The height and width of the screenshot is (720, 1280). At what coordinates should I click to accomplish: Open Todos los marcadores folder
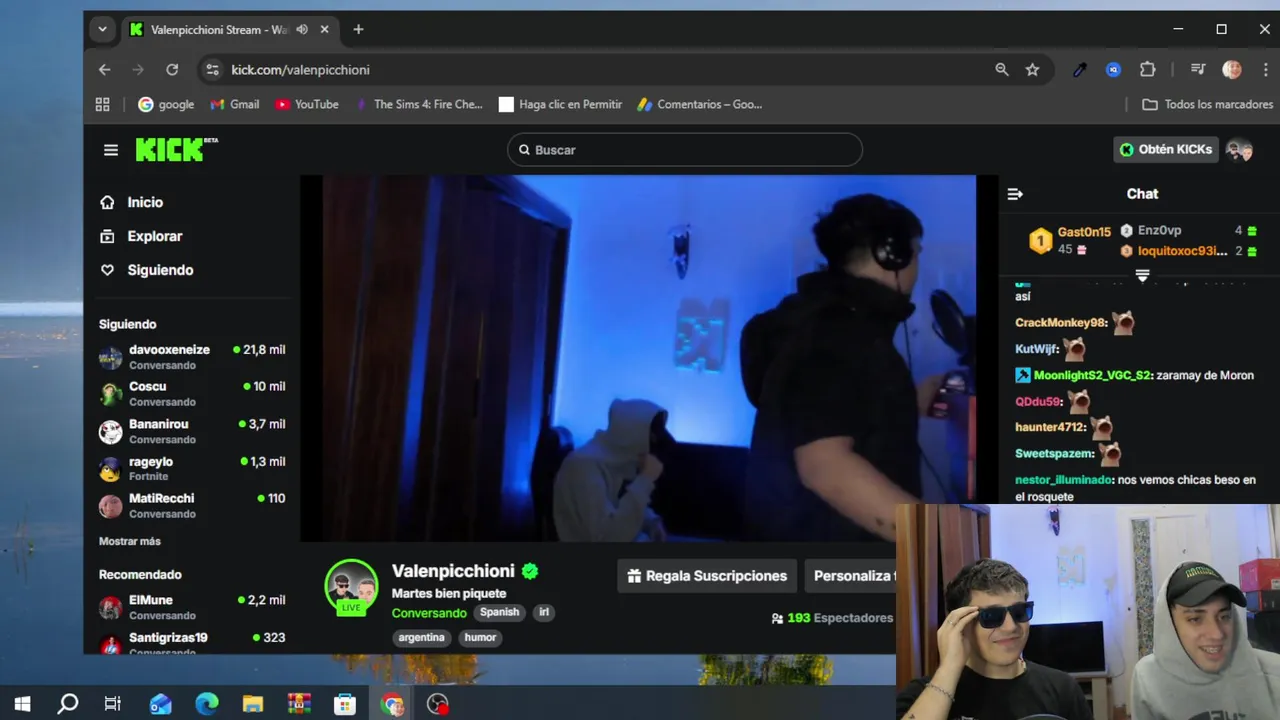tap(1207, 104)
